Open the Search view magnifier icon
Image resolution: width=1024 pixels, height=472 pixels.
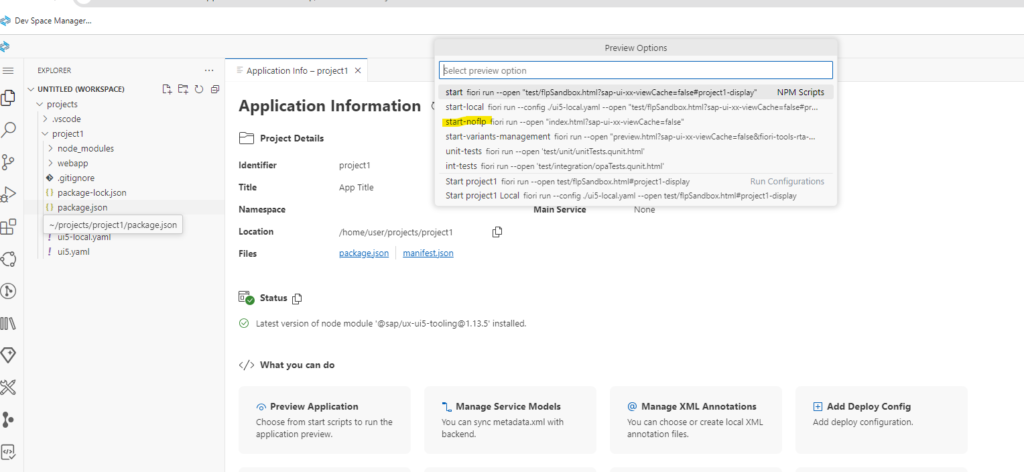pos(8,130)
